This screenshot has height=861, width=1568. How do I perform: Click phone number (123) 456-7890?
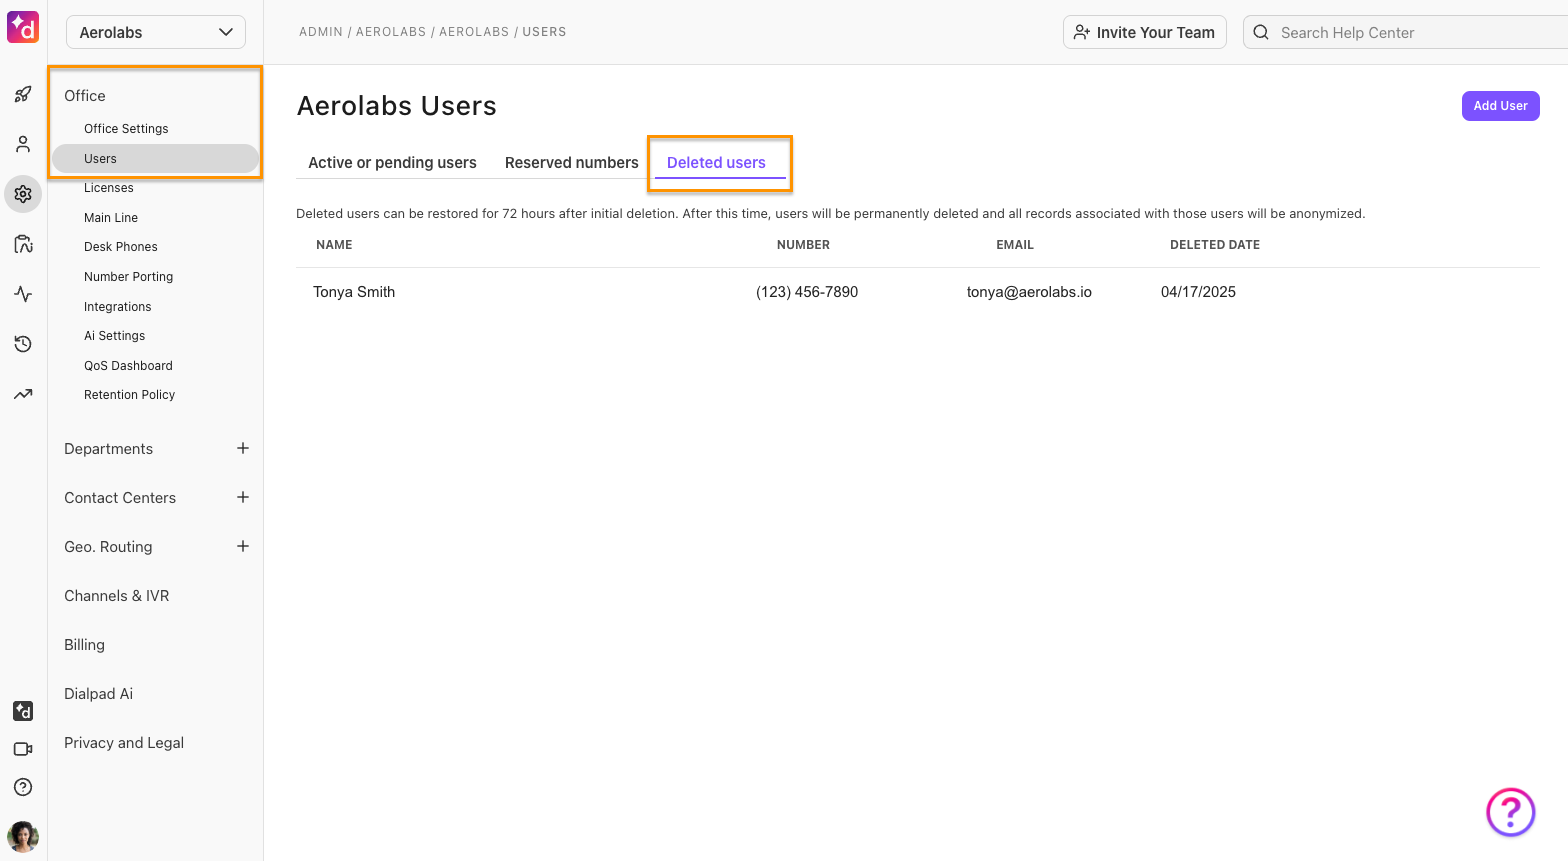point(807,292)
